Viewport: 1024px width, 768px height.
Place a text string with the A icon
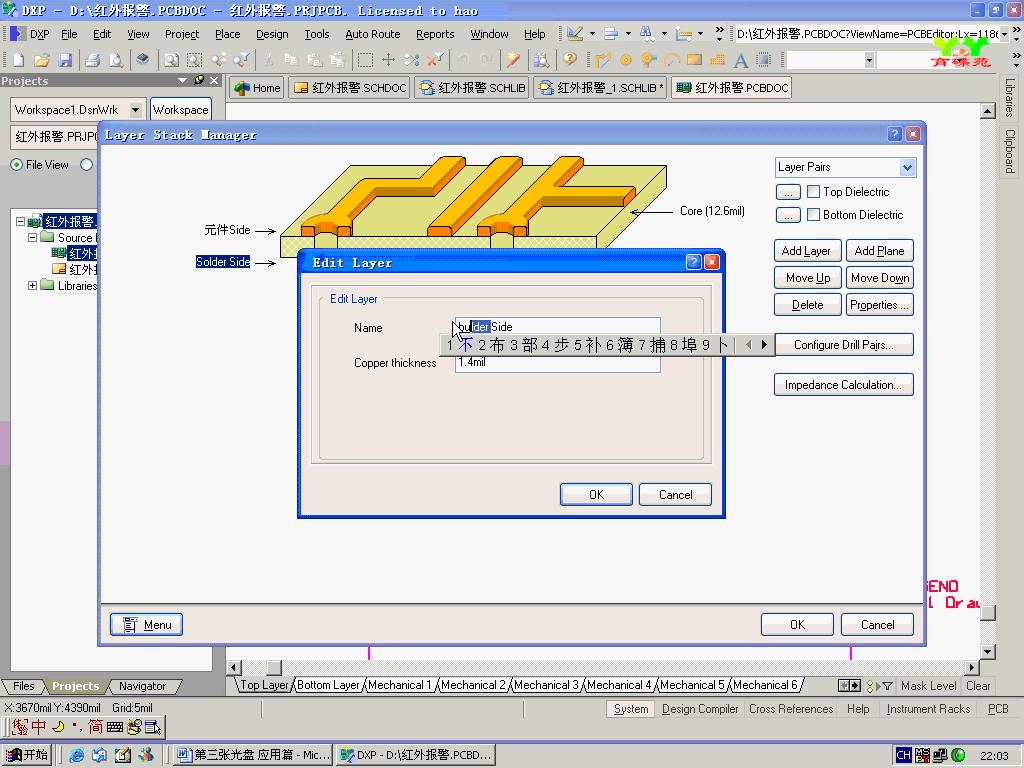741,61
